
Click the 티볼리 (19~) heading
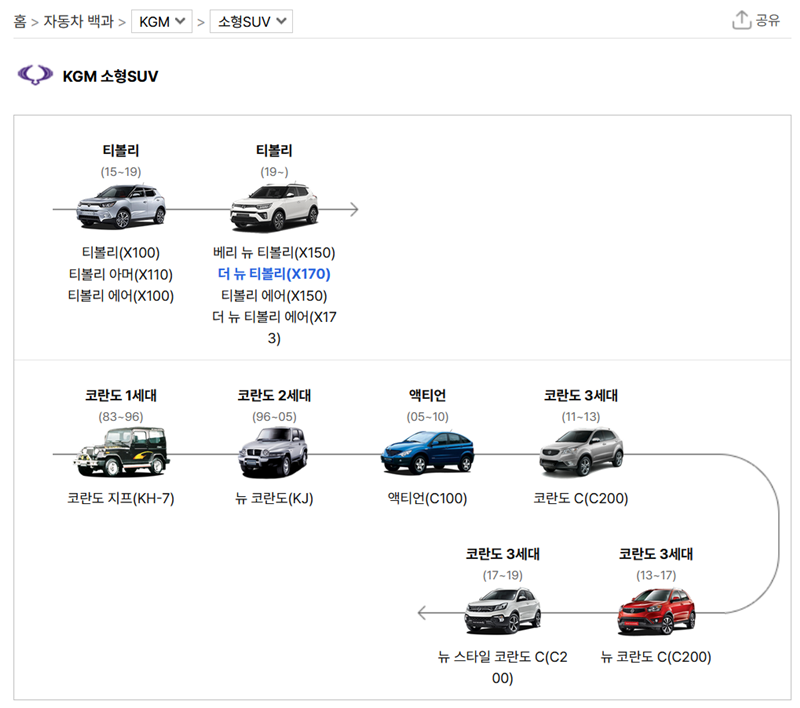tap(274, 150)
